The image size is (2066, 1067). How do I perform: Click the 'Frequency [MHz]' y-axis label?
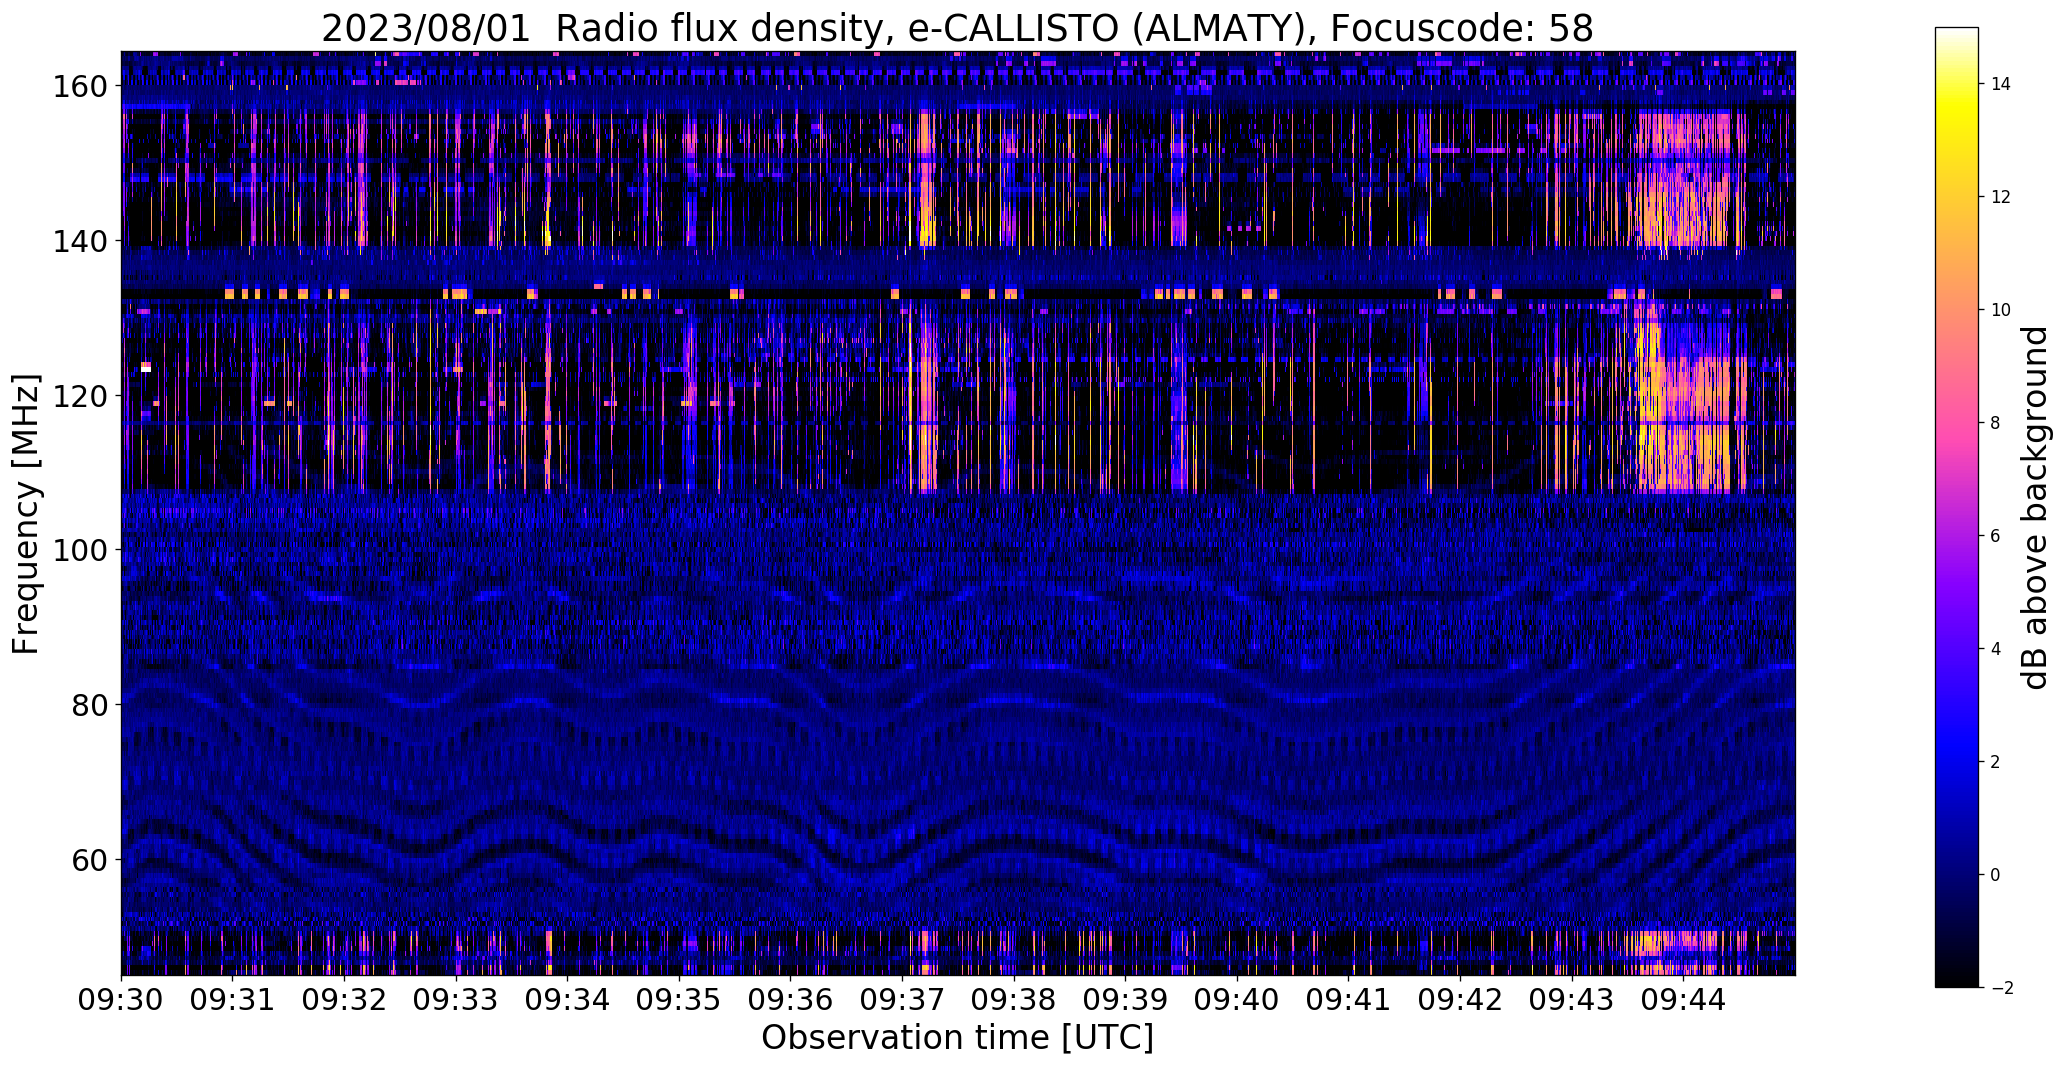coord(26,514)
